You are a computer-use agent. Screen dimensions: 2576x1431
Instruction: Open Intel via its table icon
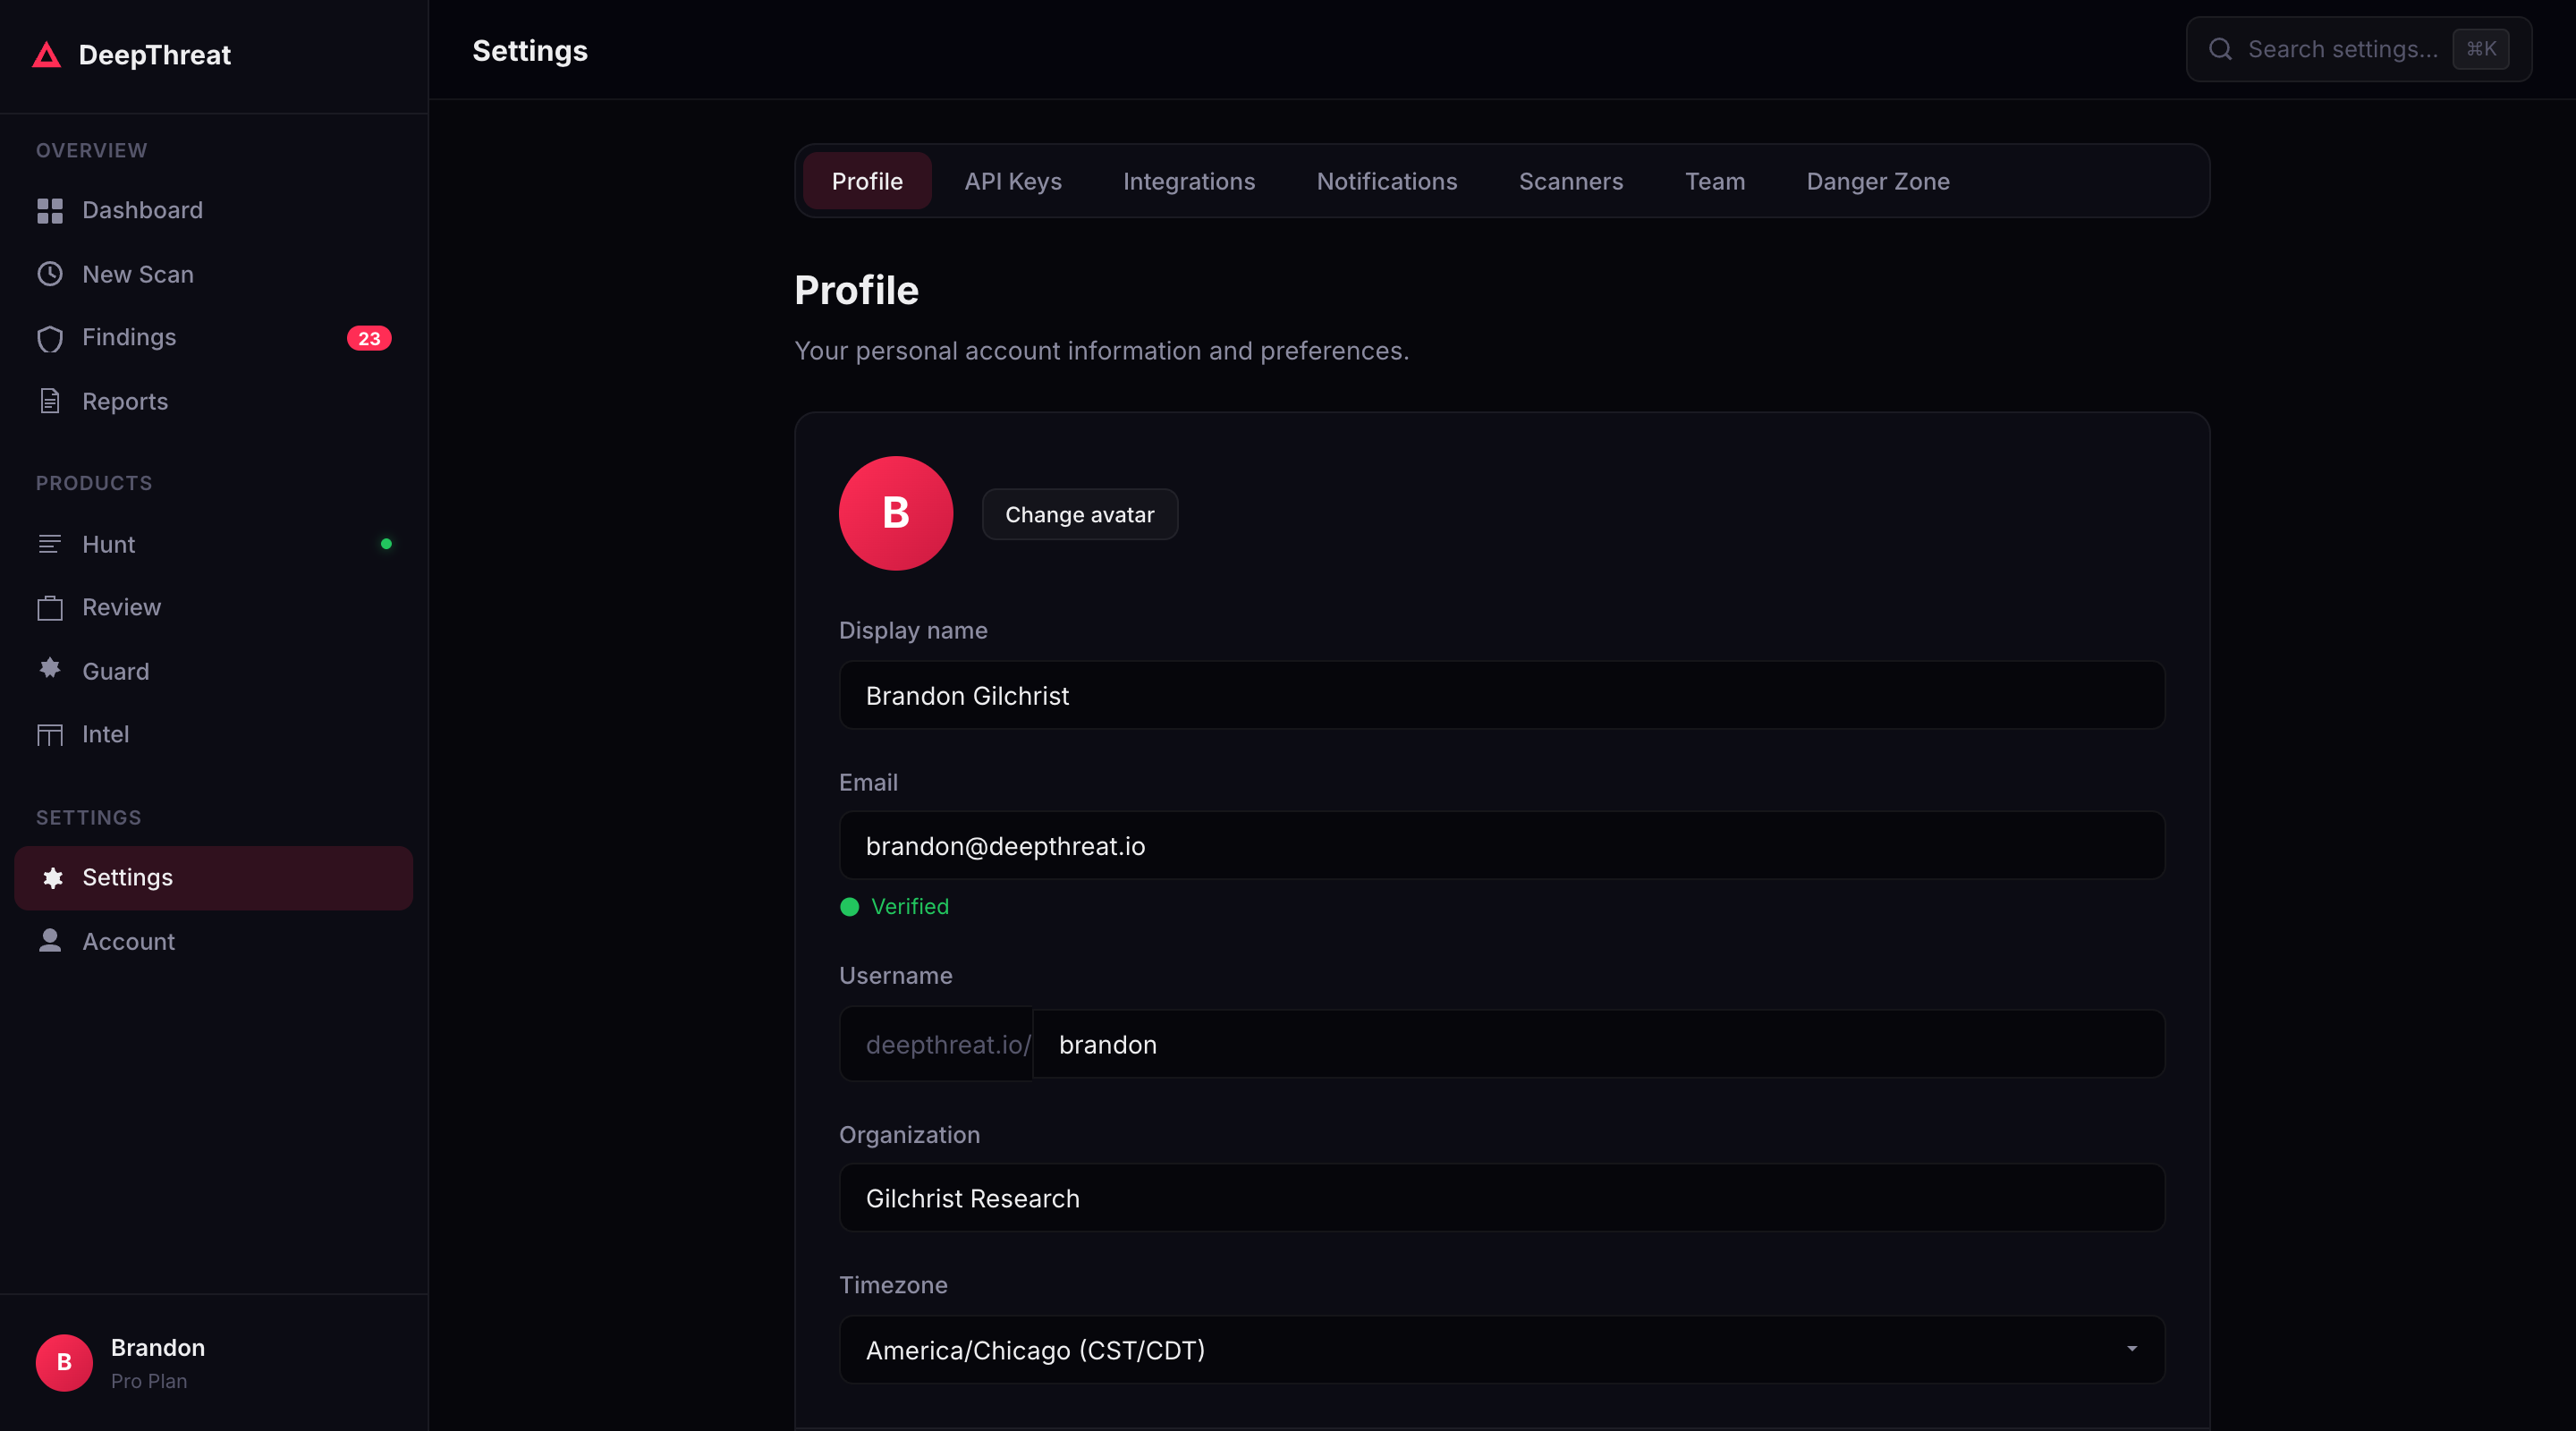50,735
